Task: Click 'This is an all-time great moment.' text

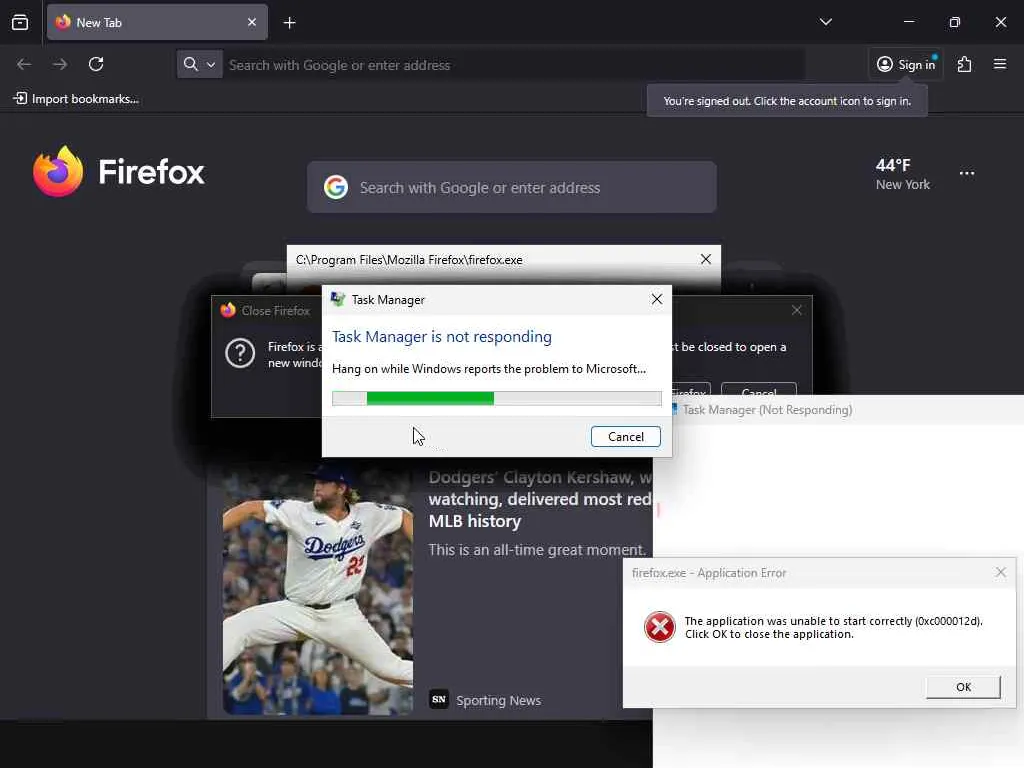Action: pyautogui.click(x=537, y=550)
